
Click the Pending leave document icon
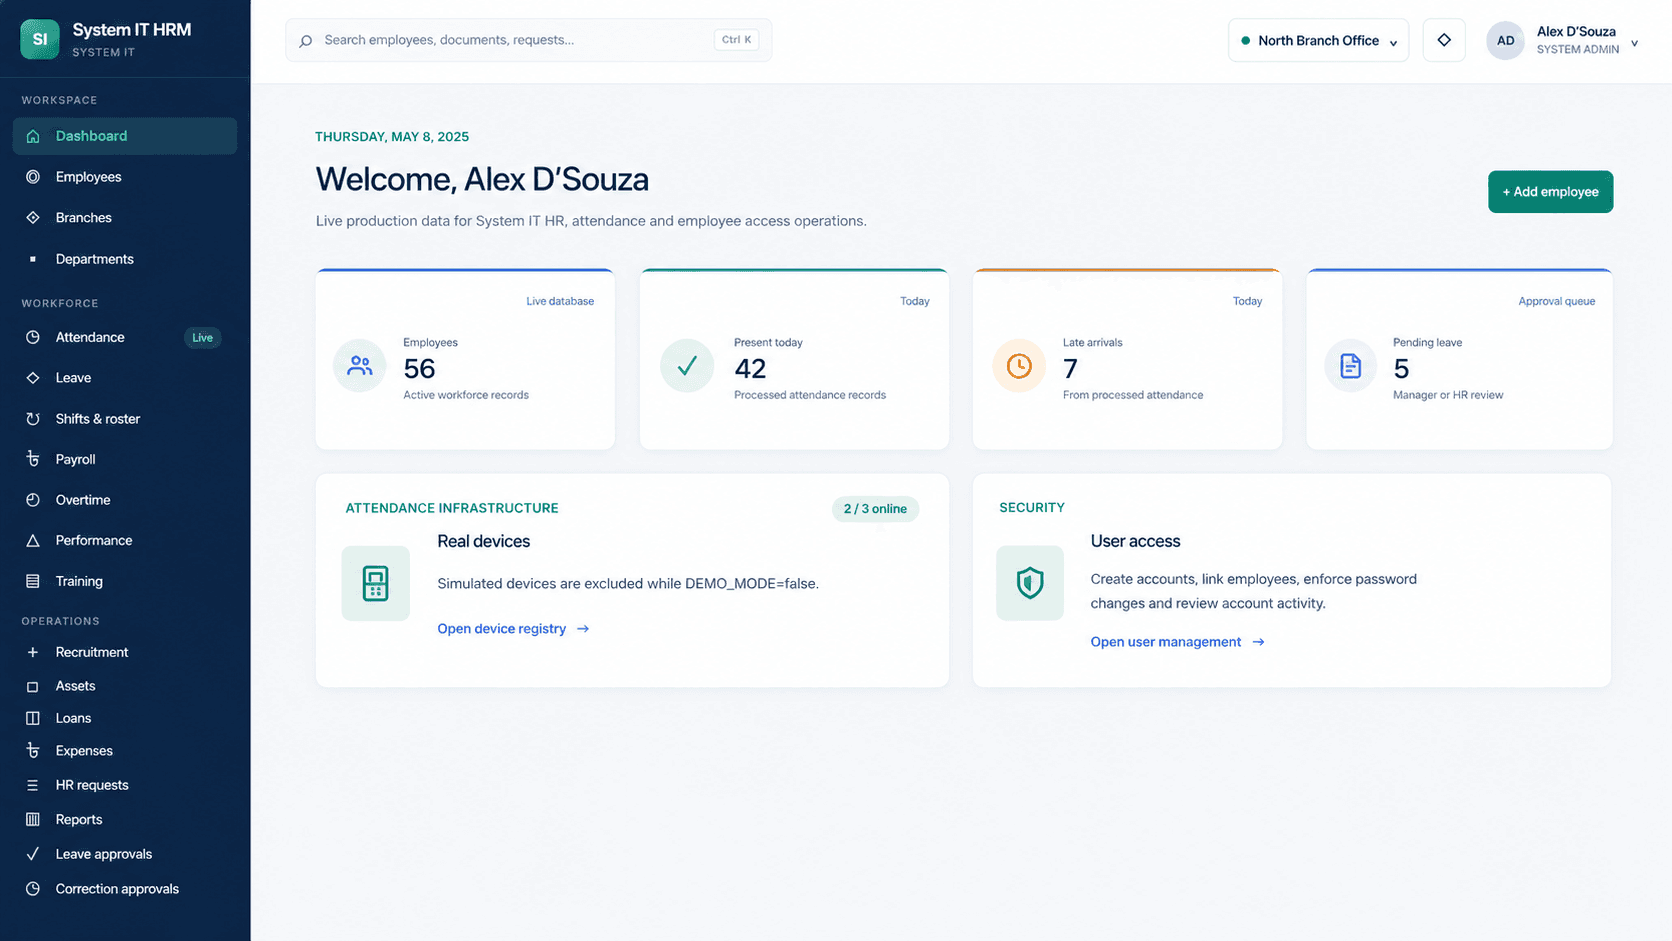[1350, 366]
